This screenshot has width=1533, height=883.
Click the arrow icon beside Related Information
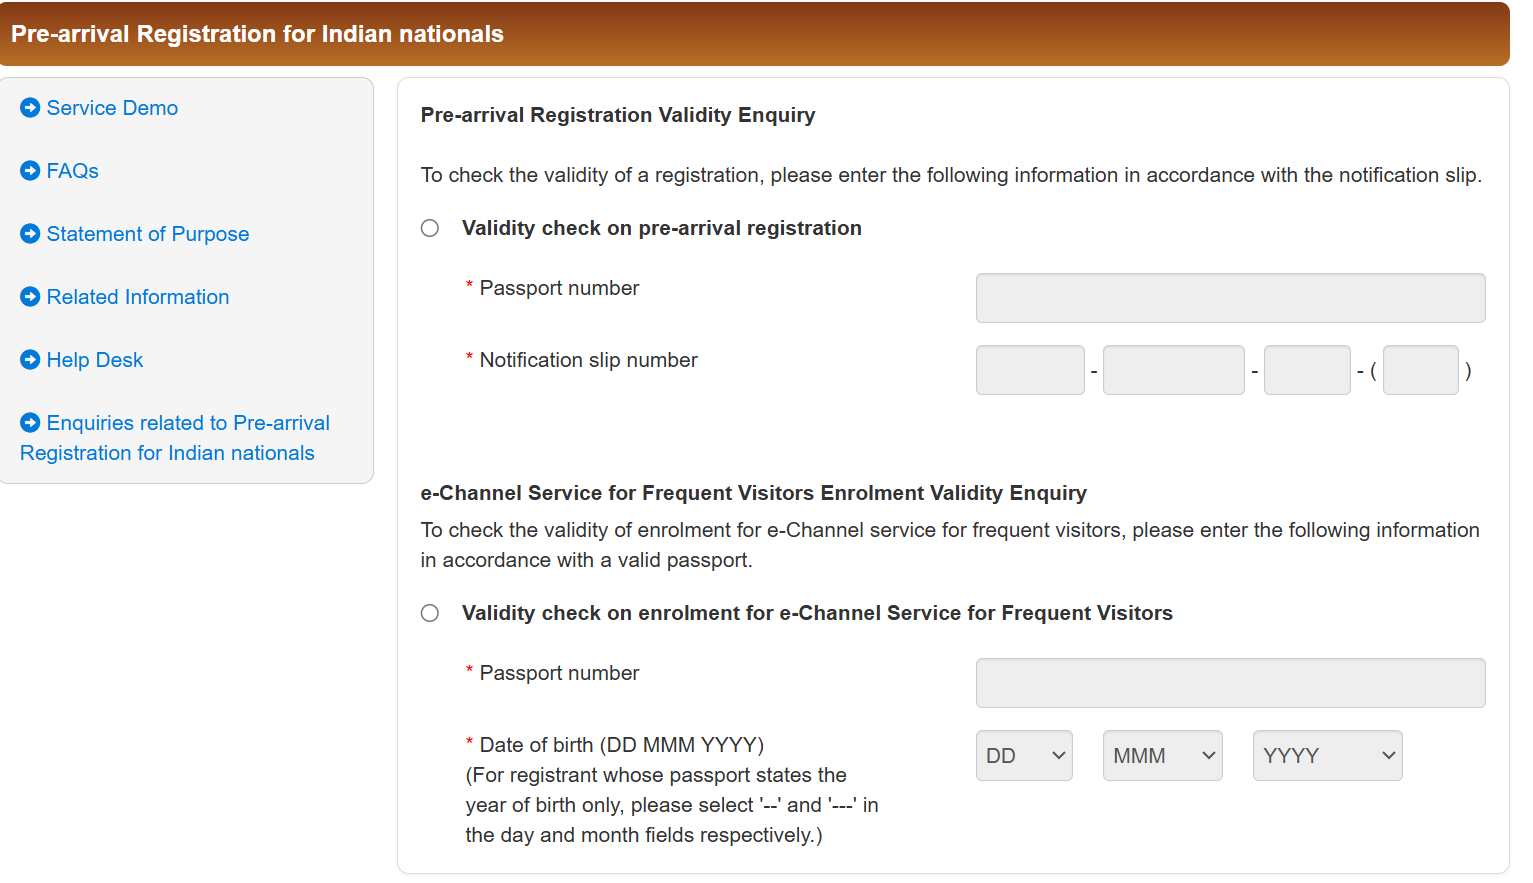pyautogui.click(x=29, y=297)
